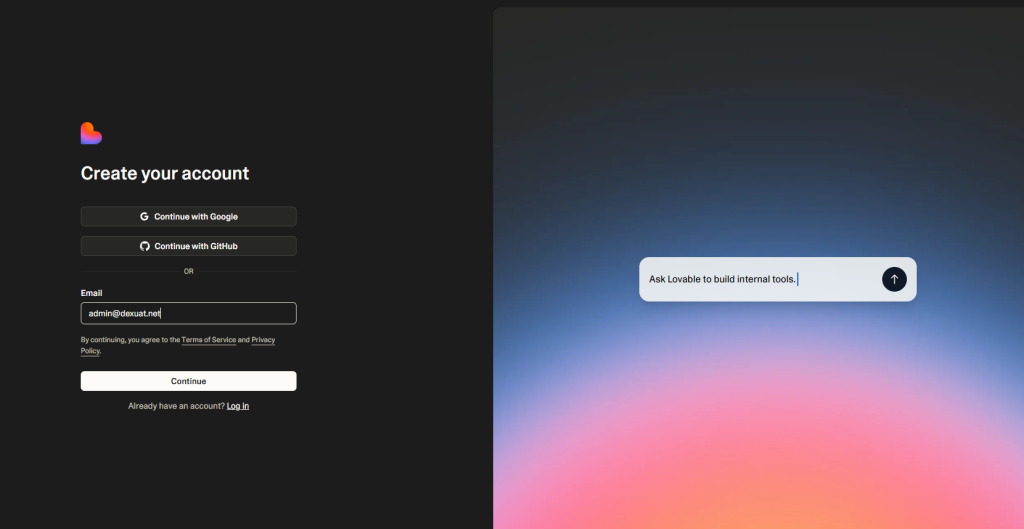Click the GitHub octocat icon
Screen dimensions: 1024x529
coord(144,246)
